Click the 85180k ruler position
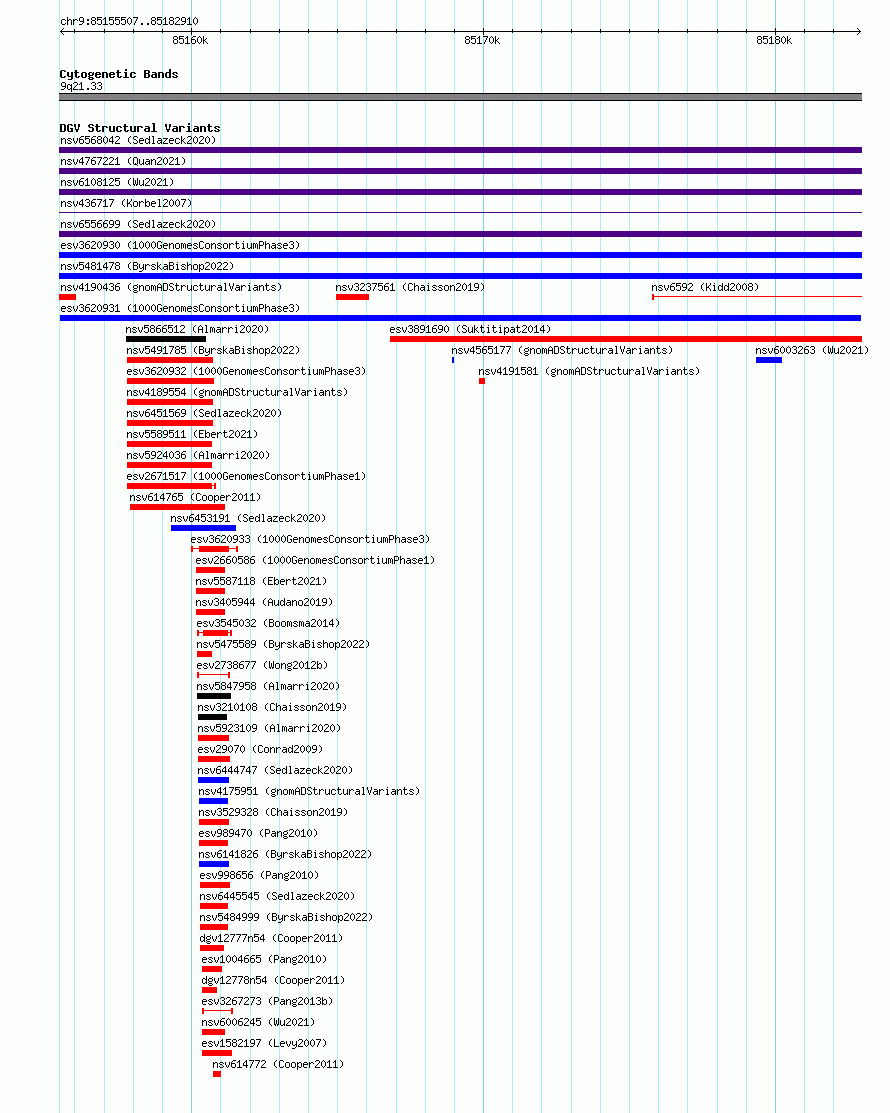The image size is (890, 1113). point(774,40)
